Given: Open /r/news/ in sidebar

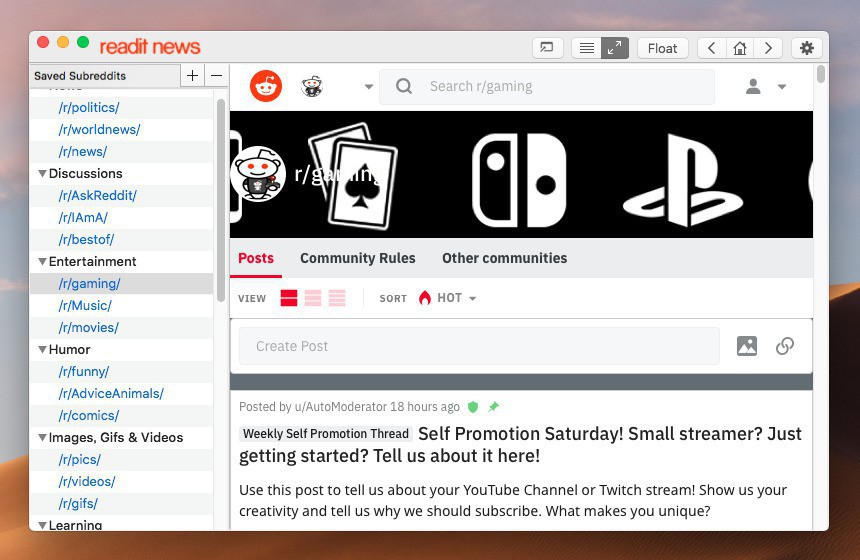Looking at the screenshot, I should point(83,151).
